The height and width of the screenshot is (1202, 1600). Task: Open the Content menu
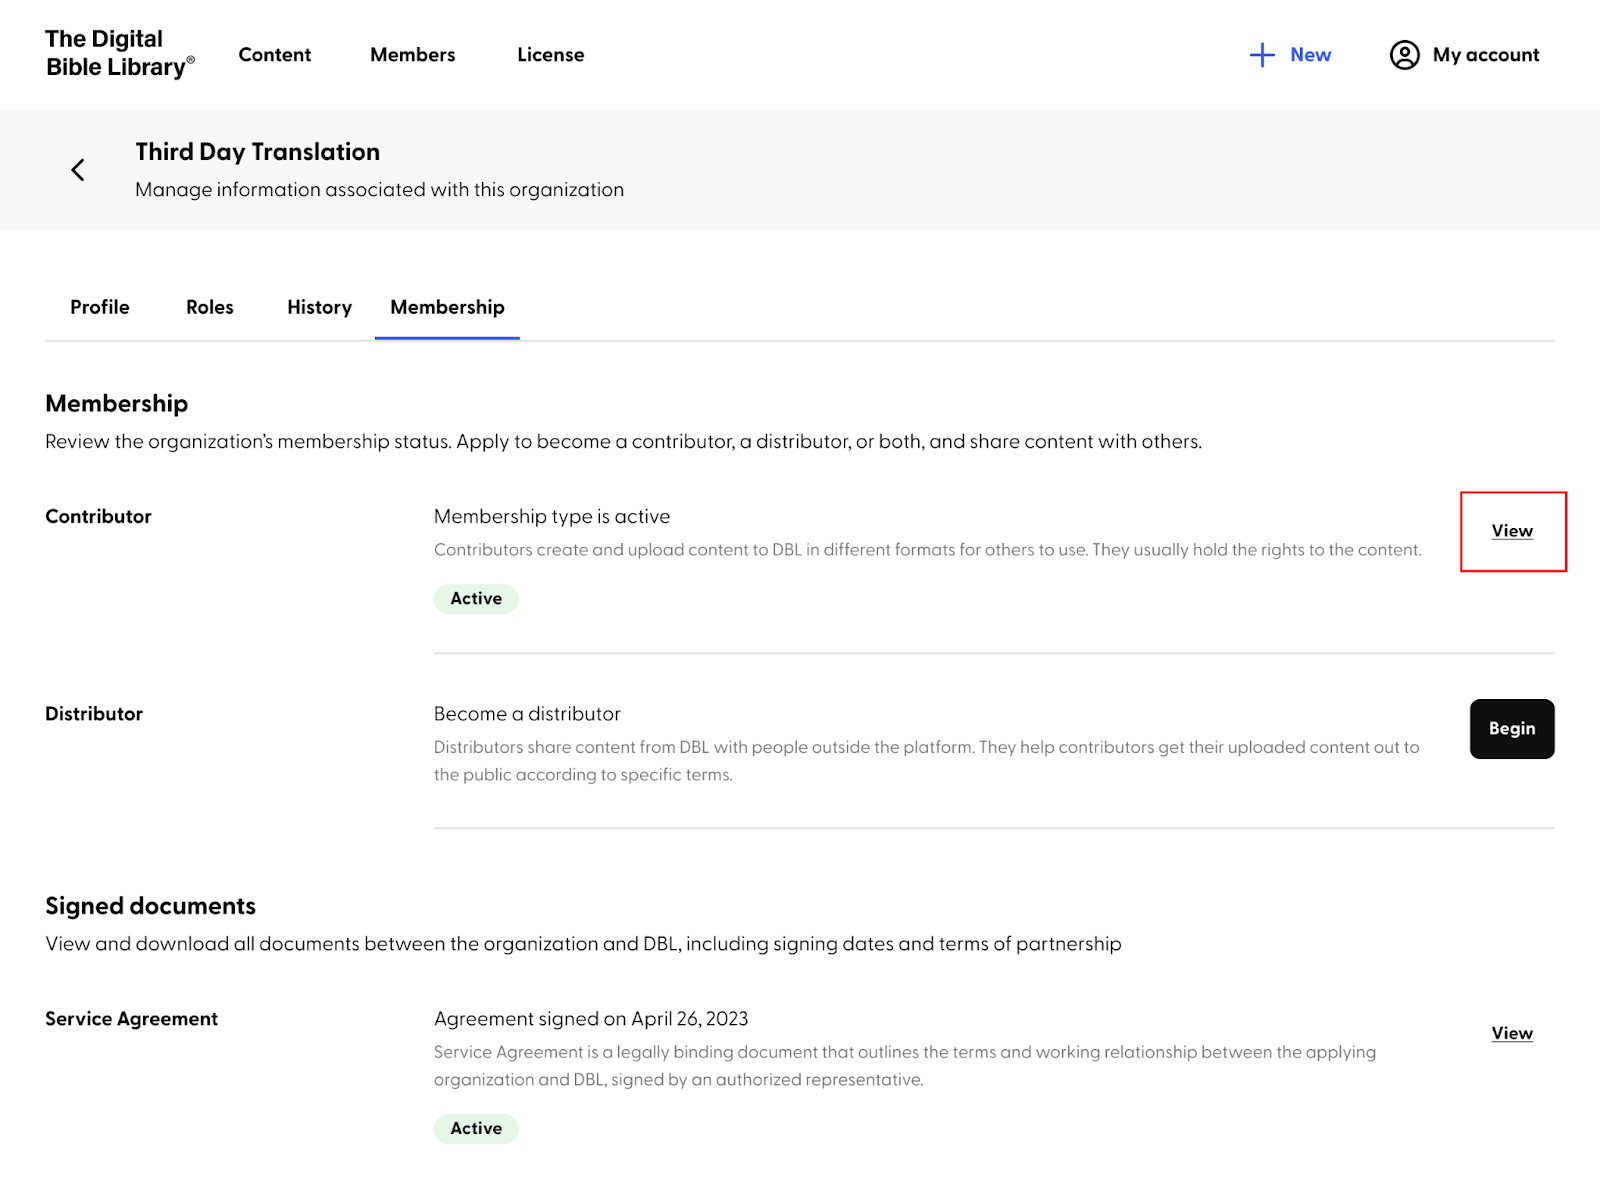point(275,55)
